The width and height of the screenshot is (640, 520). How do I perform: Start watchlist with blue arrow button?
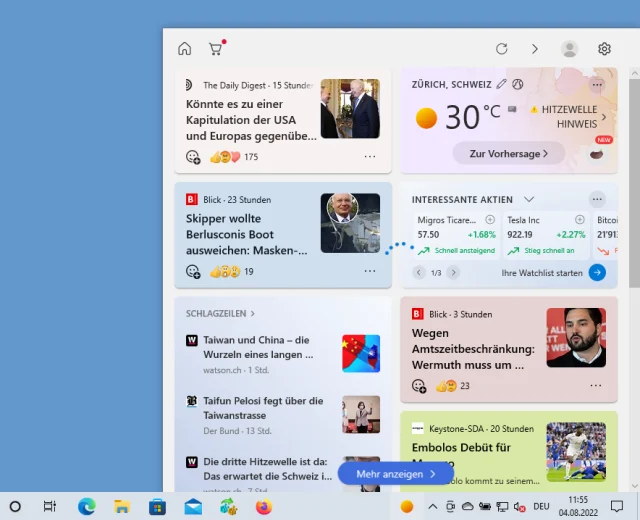[597, 272]
